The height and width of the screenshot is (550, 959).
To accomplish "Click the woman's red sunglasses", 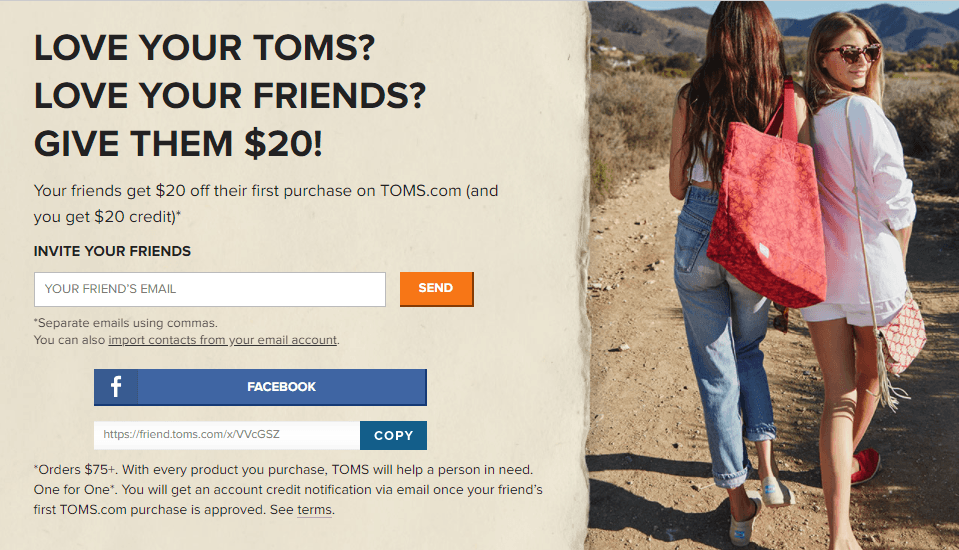I will pos(850,53).
